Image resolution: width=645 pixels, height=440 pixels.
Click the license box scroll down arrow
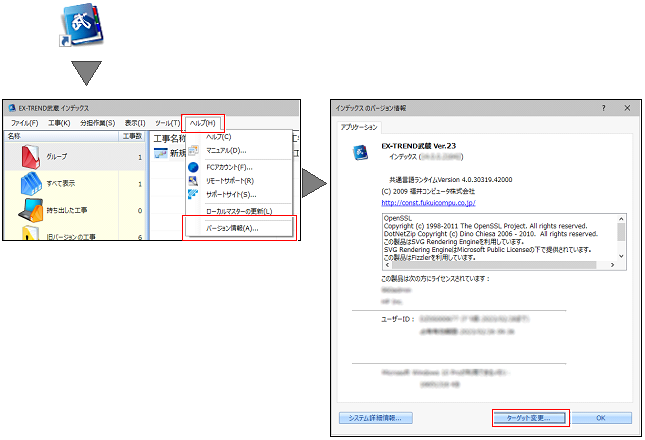coord(621,256)
